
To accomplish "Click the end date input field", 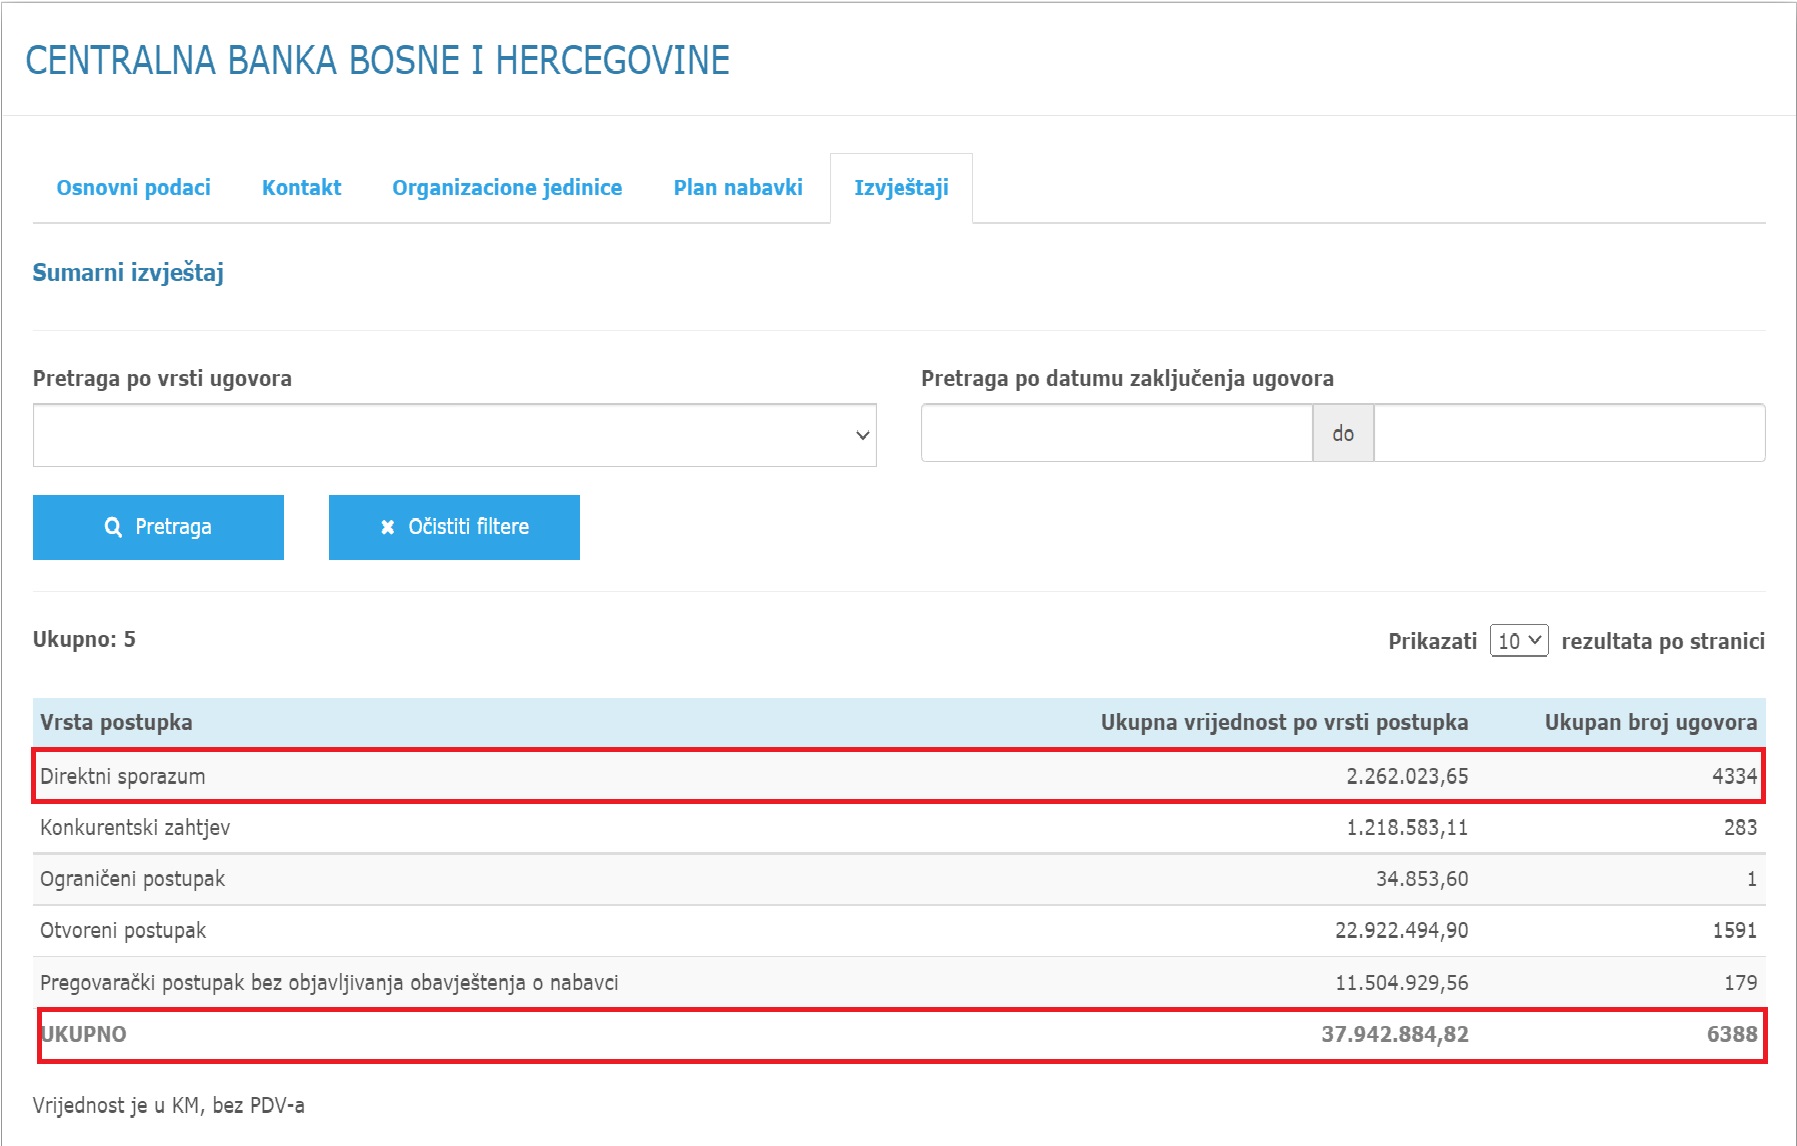I will pos(1569,433).
